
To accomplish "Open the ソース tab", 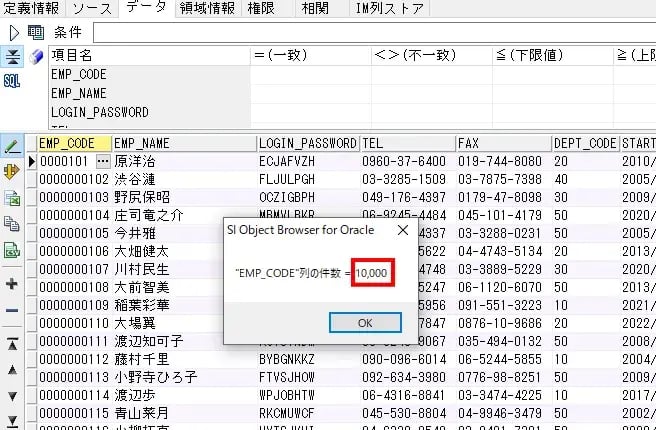I will point(92,9).
